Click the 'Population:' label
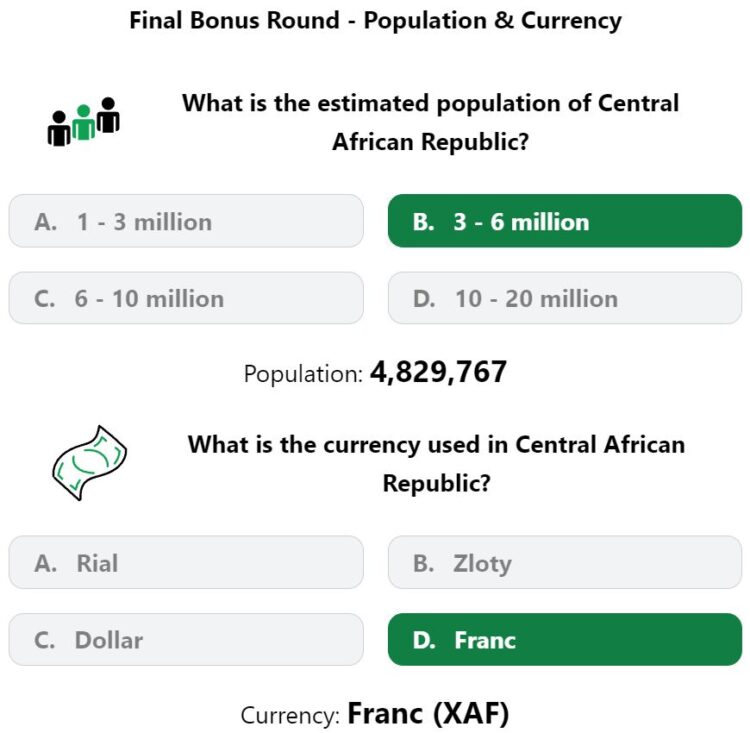This screenshot has width=750, height=733. [303, 374]
